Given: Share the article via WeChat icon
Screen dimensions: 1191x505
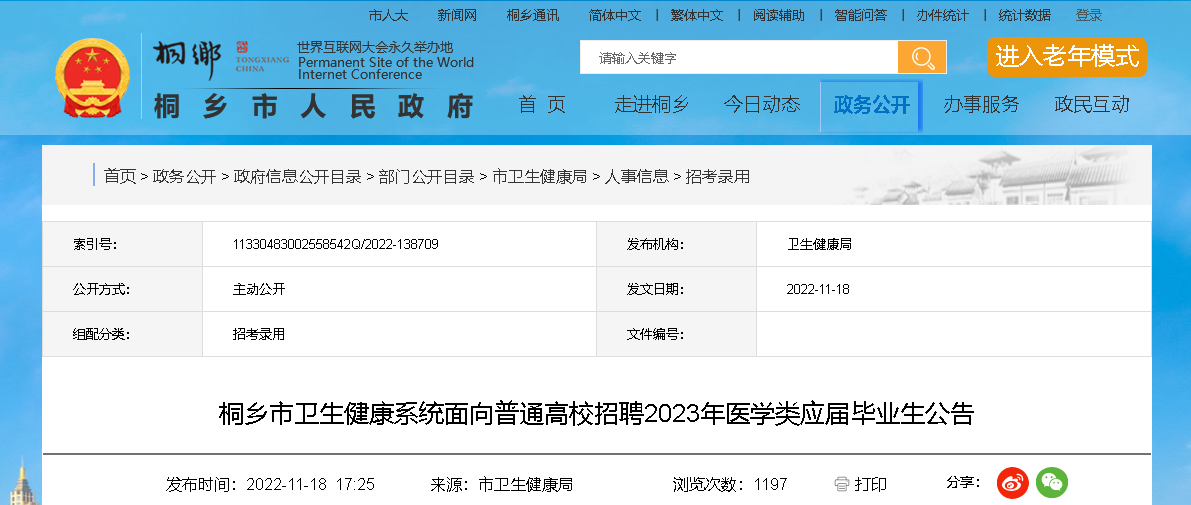Looking at the screenshot, I should click(1051, 483).
